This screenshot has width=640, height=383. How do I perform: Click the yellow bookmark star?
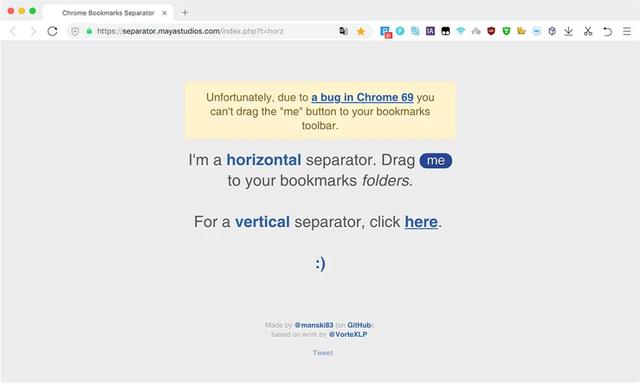[361, 31]
